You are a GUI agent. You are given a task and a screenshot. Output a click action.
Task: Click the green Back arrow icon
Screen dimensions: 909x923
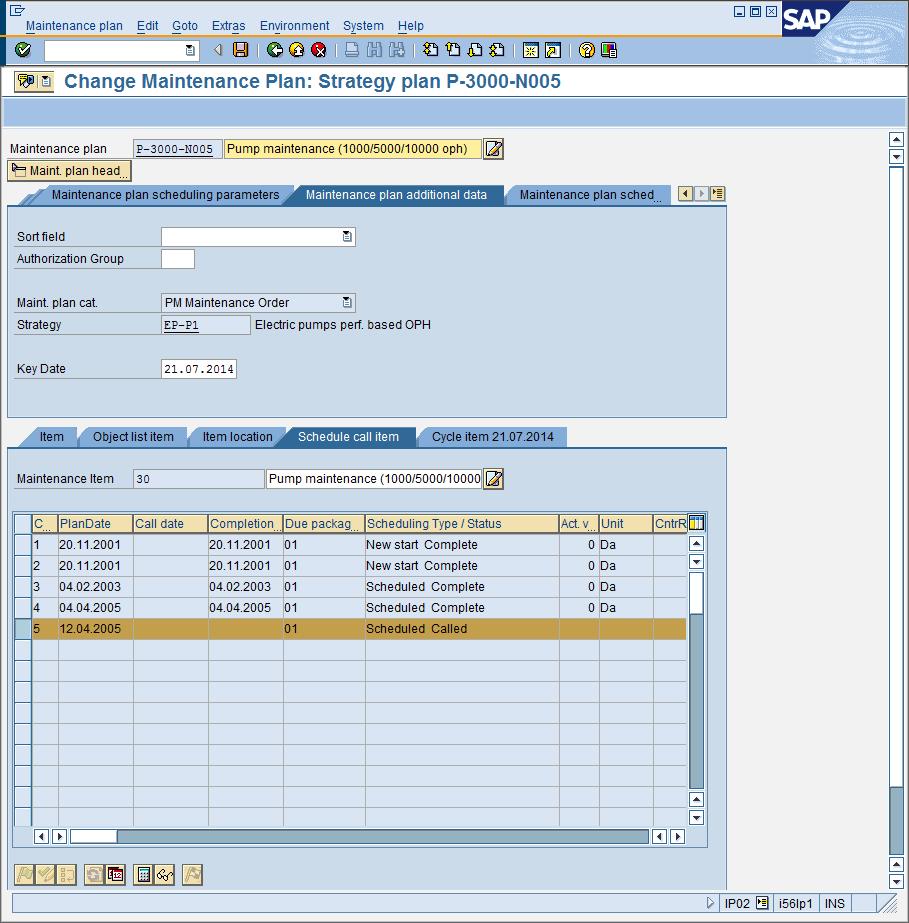tap(274, 50)
